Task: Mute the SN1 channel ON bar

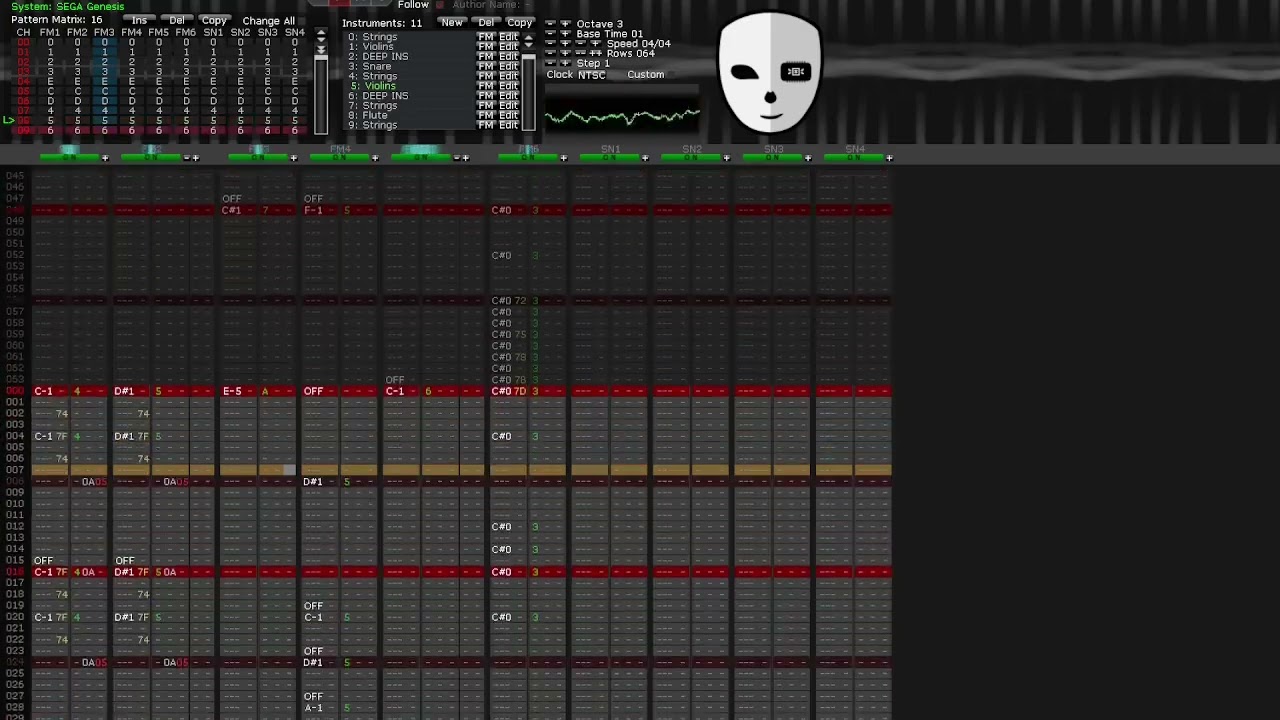Action: point(610,158)
